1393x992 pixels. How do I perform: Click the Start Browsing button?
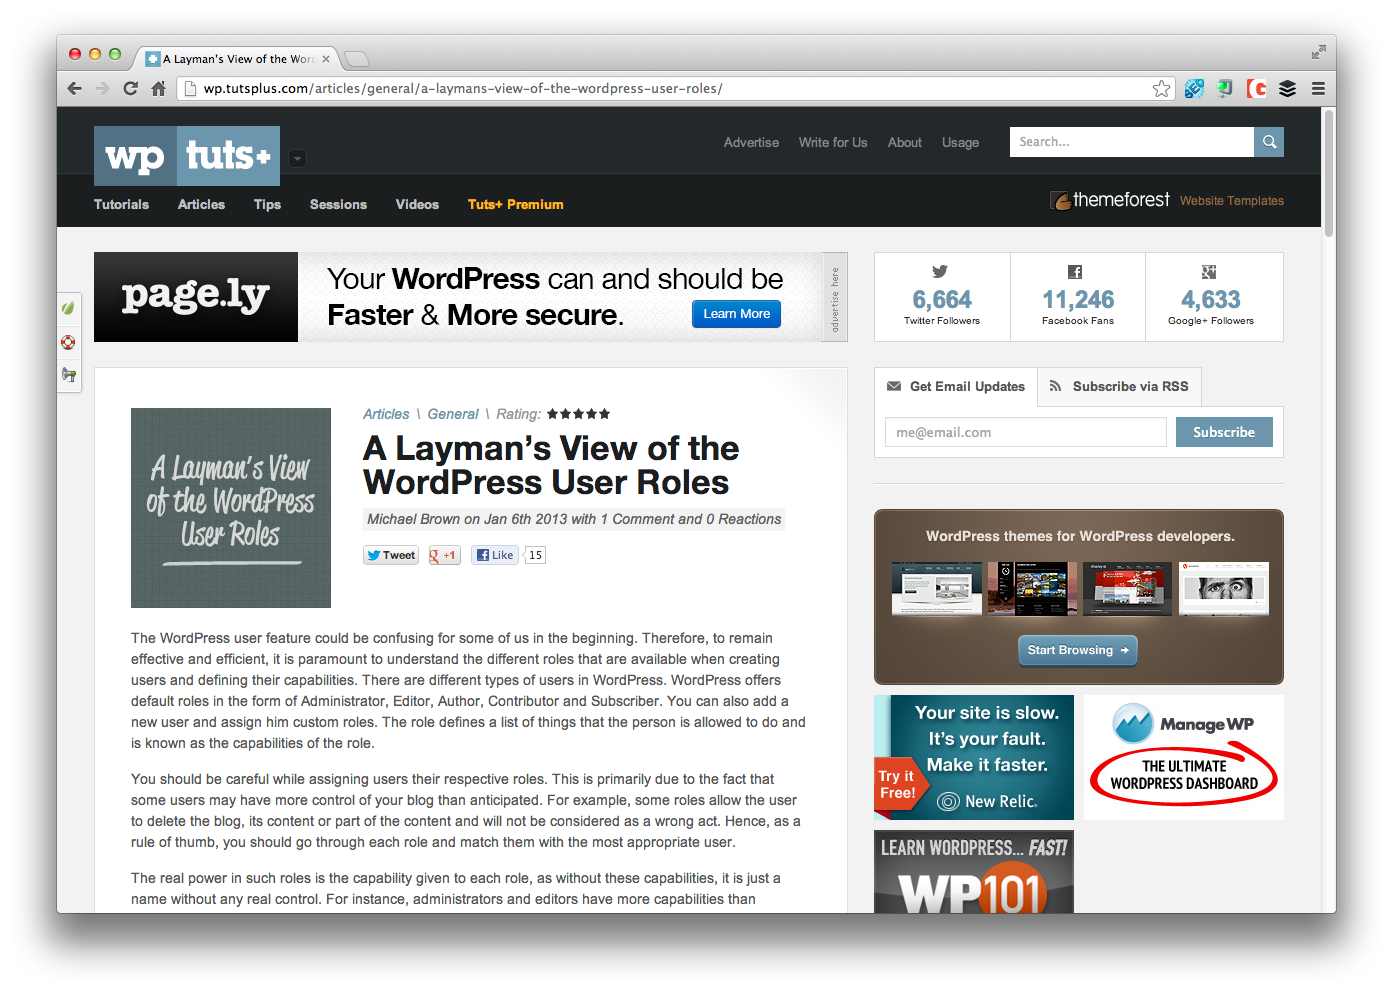[x=1077, y=650]
